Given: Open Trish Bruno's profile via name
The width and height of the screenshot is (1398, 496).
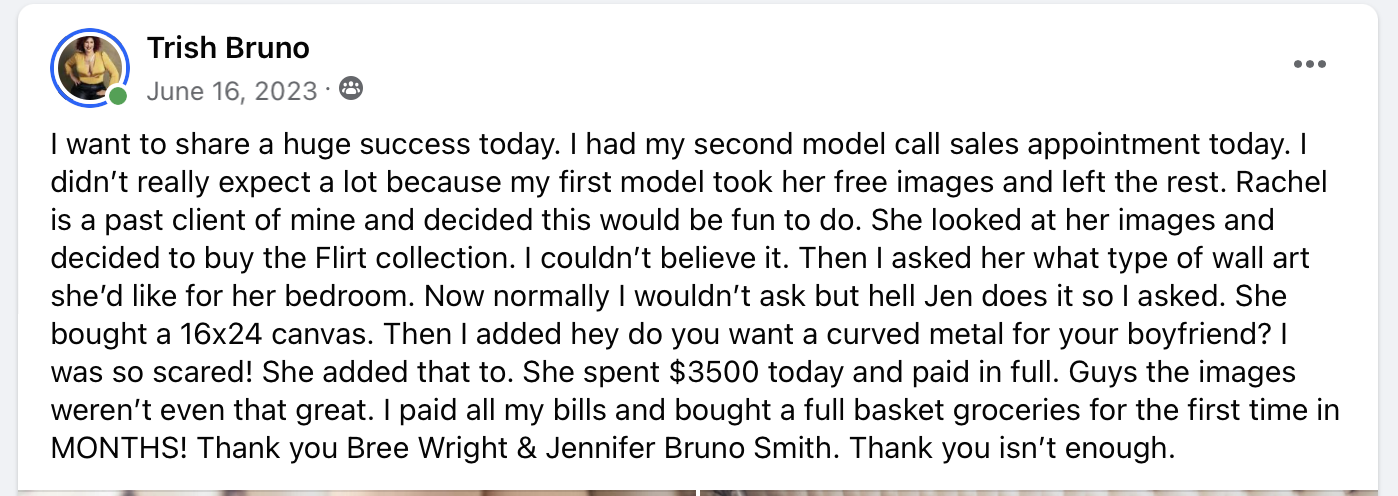Looking at the screenshot, I should pyautogui.click(x=228, y=47).
